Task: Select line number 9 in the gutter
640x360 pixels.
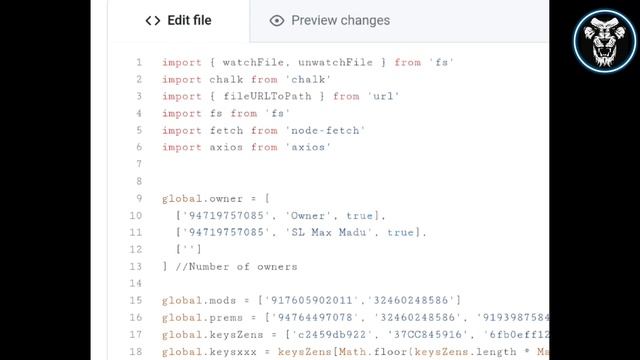Action: pyautogui.click(x=139, y=198)
